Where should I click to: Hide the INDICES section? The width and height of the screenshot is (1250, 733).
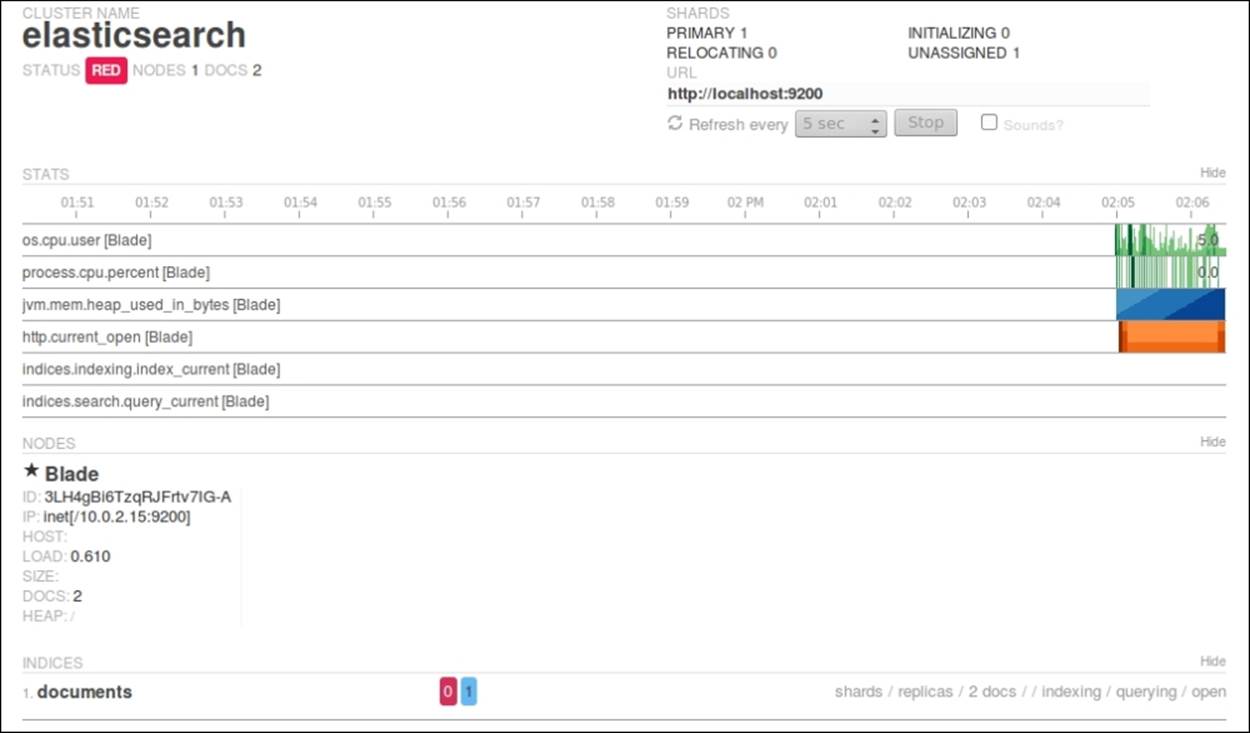pyautogui.click(x=1212, y=661)
